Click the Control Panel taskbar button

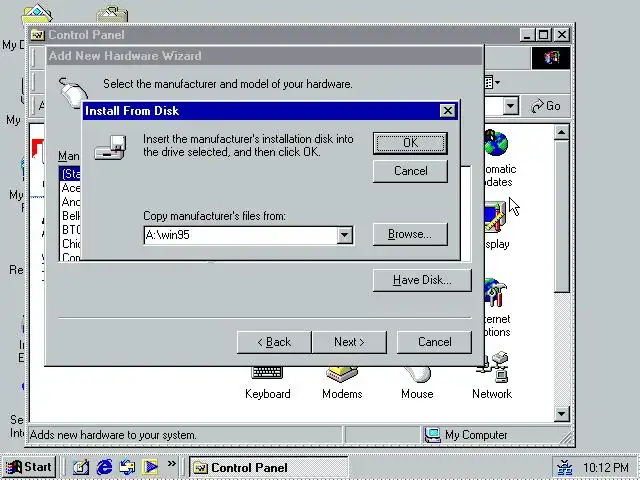269,467
